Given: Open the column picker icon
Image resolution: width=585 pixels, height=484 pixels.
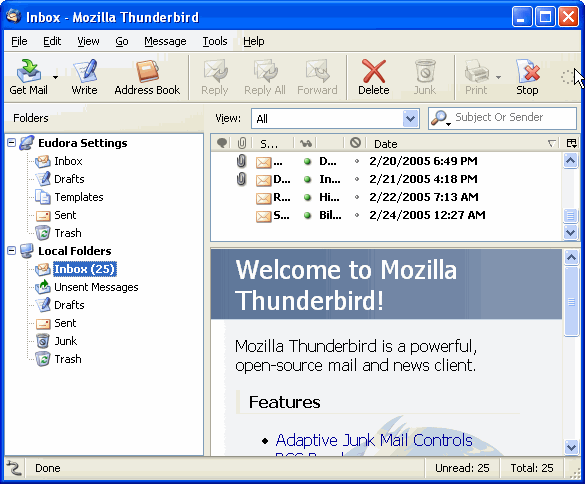Looking at the screenshot, I should pyautogui.click(x=571, y=143).
